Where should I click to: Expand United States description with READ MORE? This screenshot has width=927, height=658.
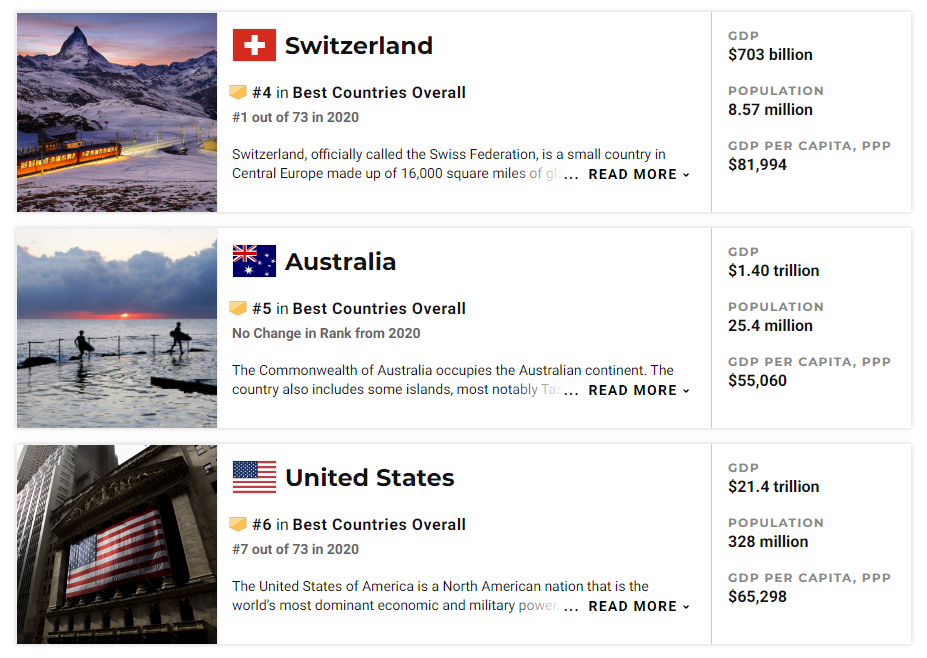point(638,606)
